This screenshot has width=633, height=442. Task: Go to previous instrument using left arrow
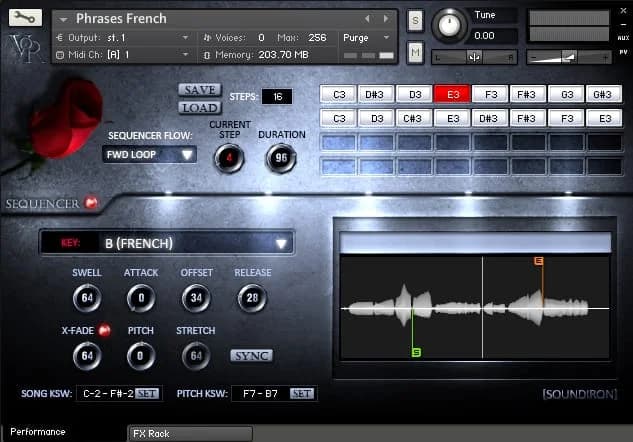367,18
